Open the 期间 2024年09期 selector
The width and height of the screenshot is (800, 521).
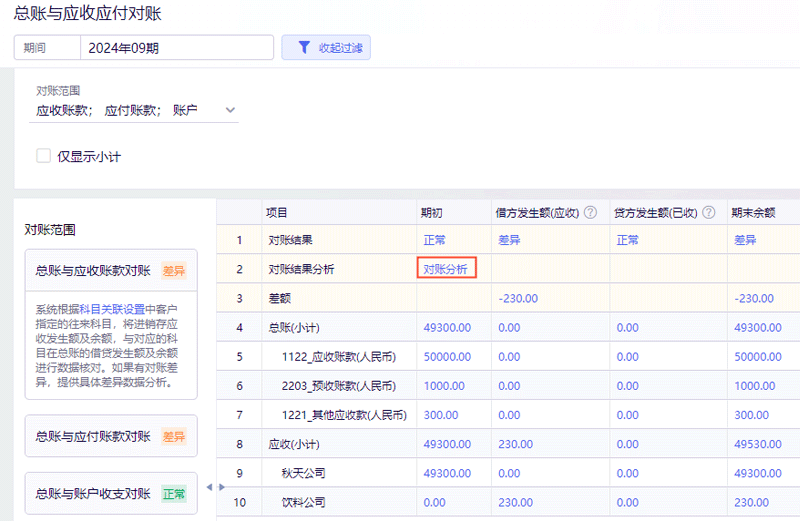tap(144, 47)
